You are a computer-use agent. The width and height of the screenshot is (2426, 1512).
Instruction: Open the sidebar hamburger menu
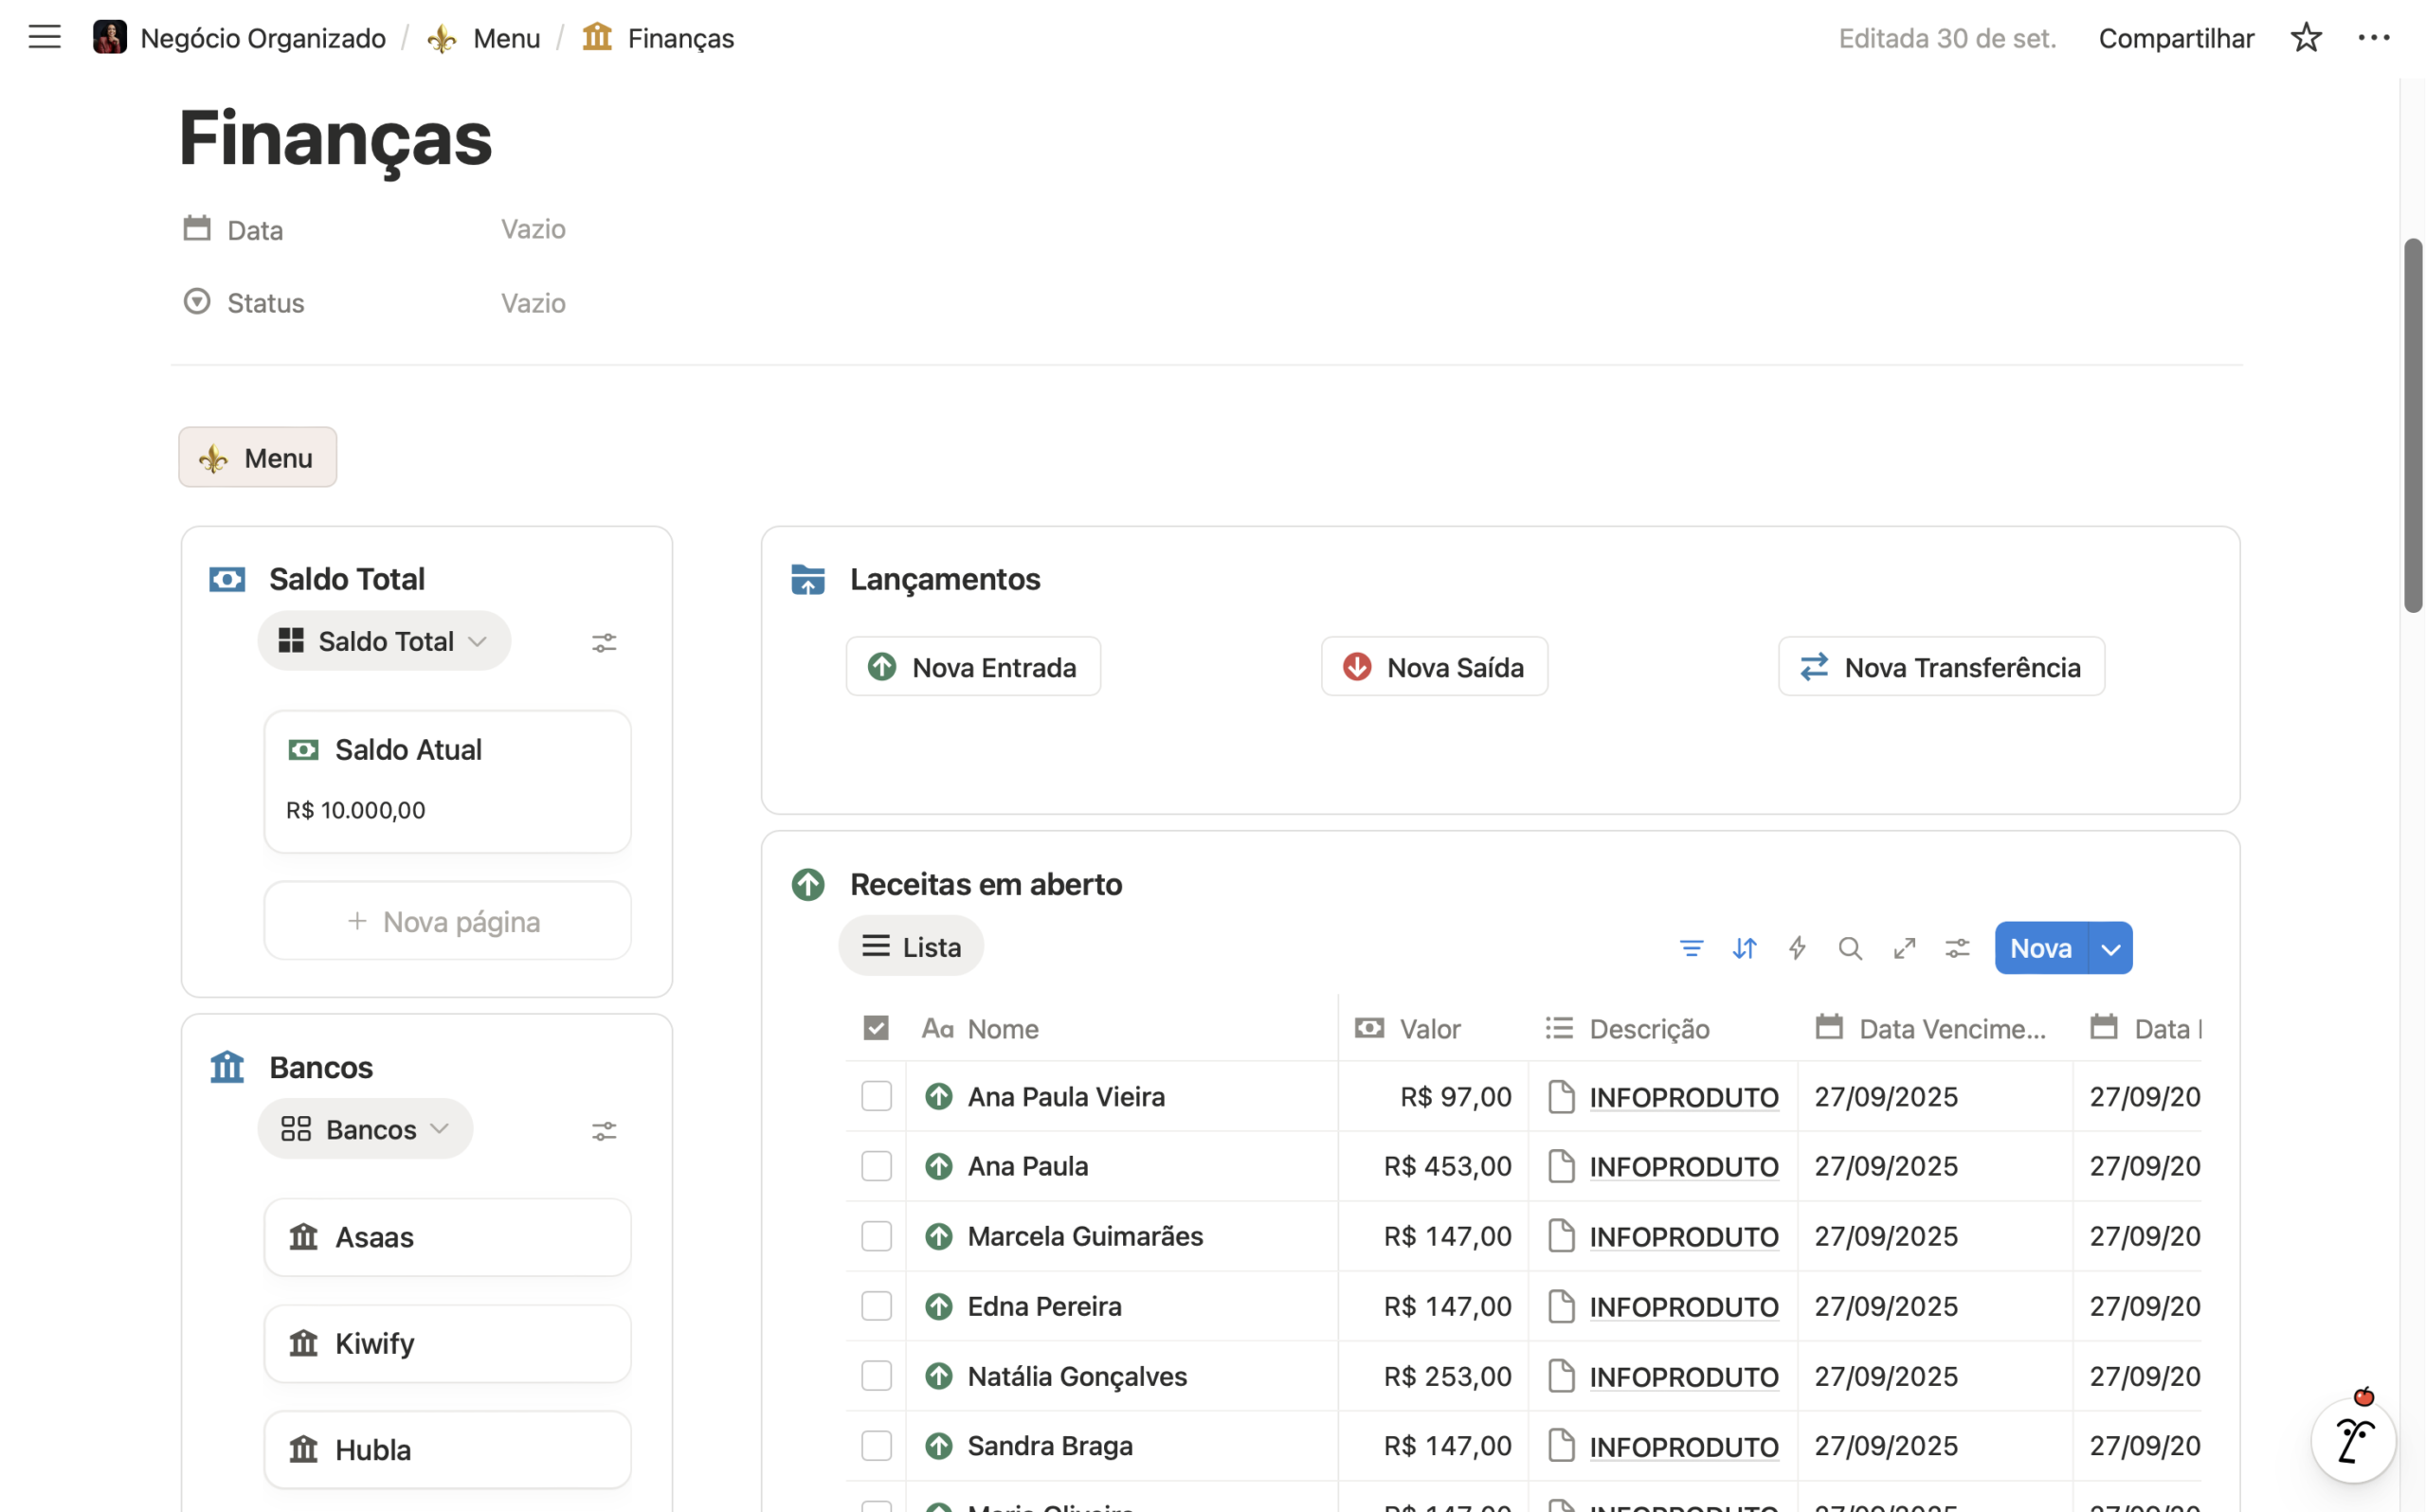pos(44,38)
